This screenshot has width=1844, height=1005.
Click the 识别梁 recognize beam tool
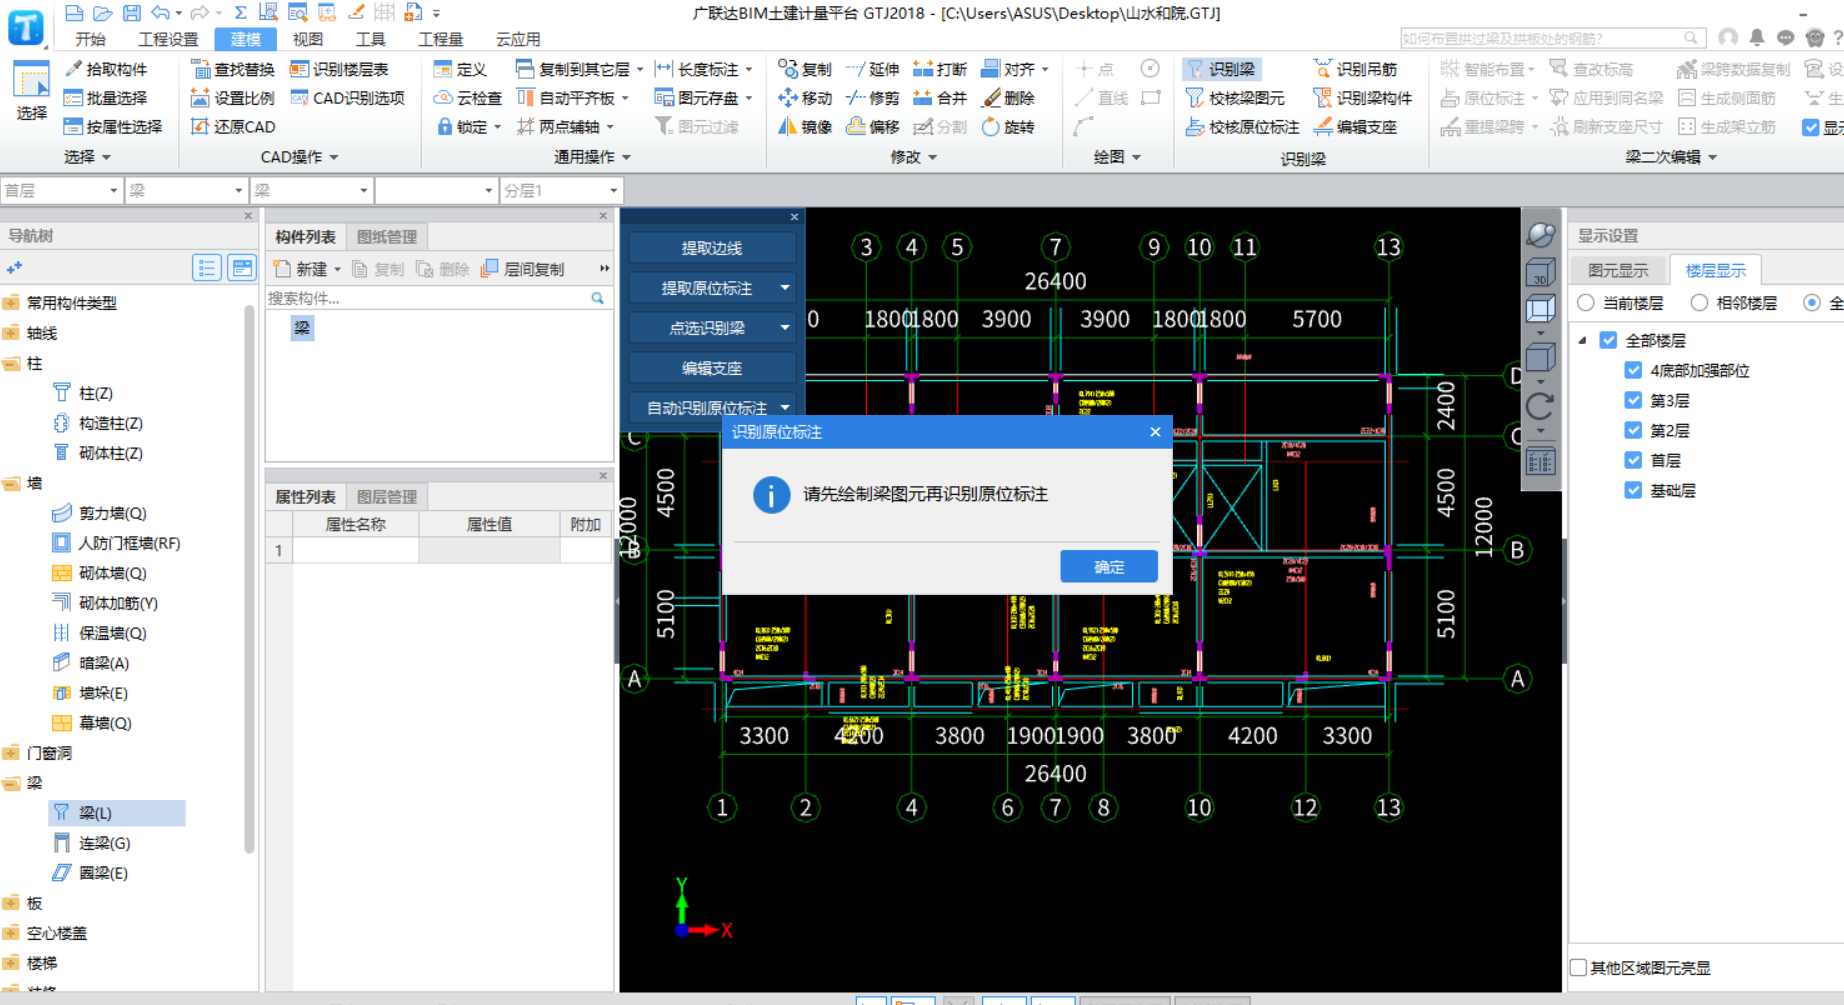coord(1220,69)
